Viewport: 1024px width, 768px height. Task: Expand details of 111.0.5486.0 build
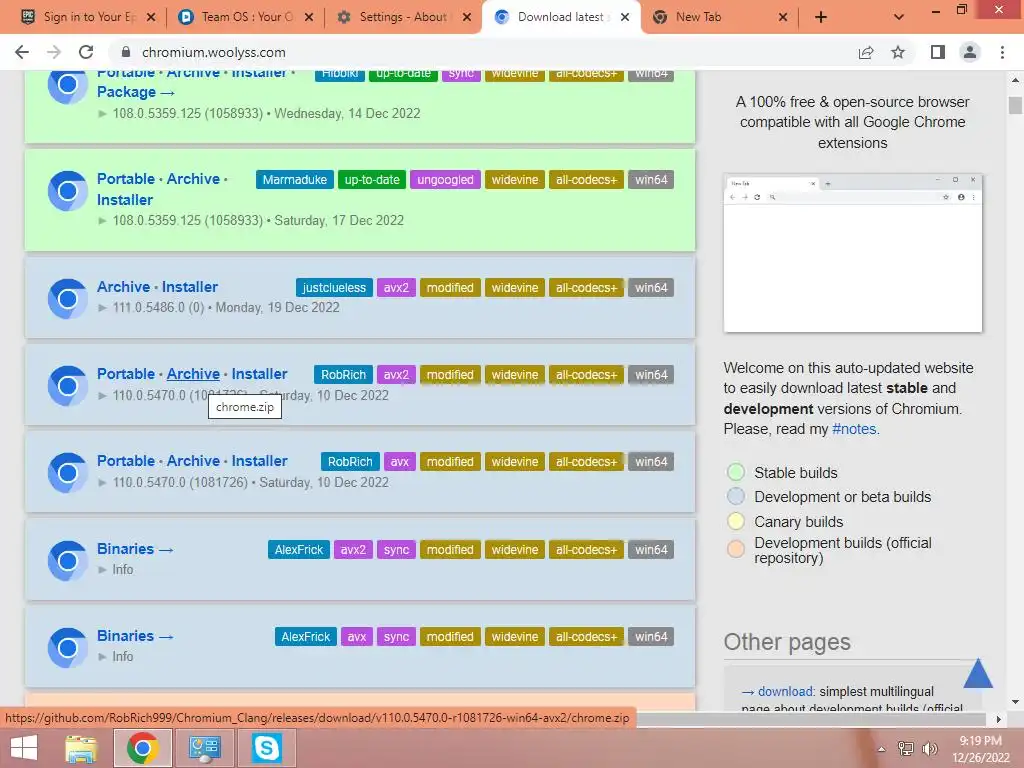point(102,308)
